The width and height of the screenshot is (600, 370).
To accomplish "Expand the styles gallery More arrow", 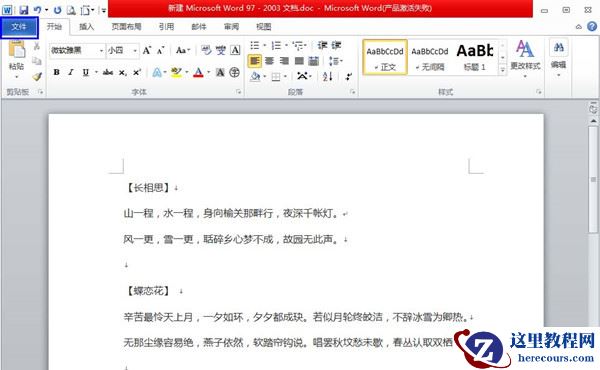I will pos(503,69).
